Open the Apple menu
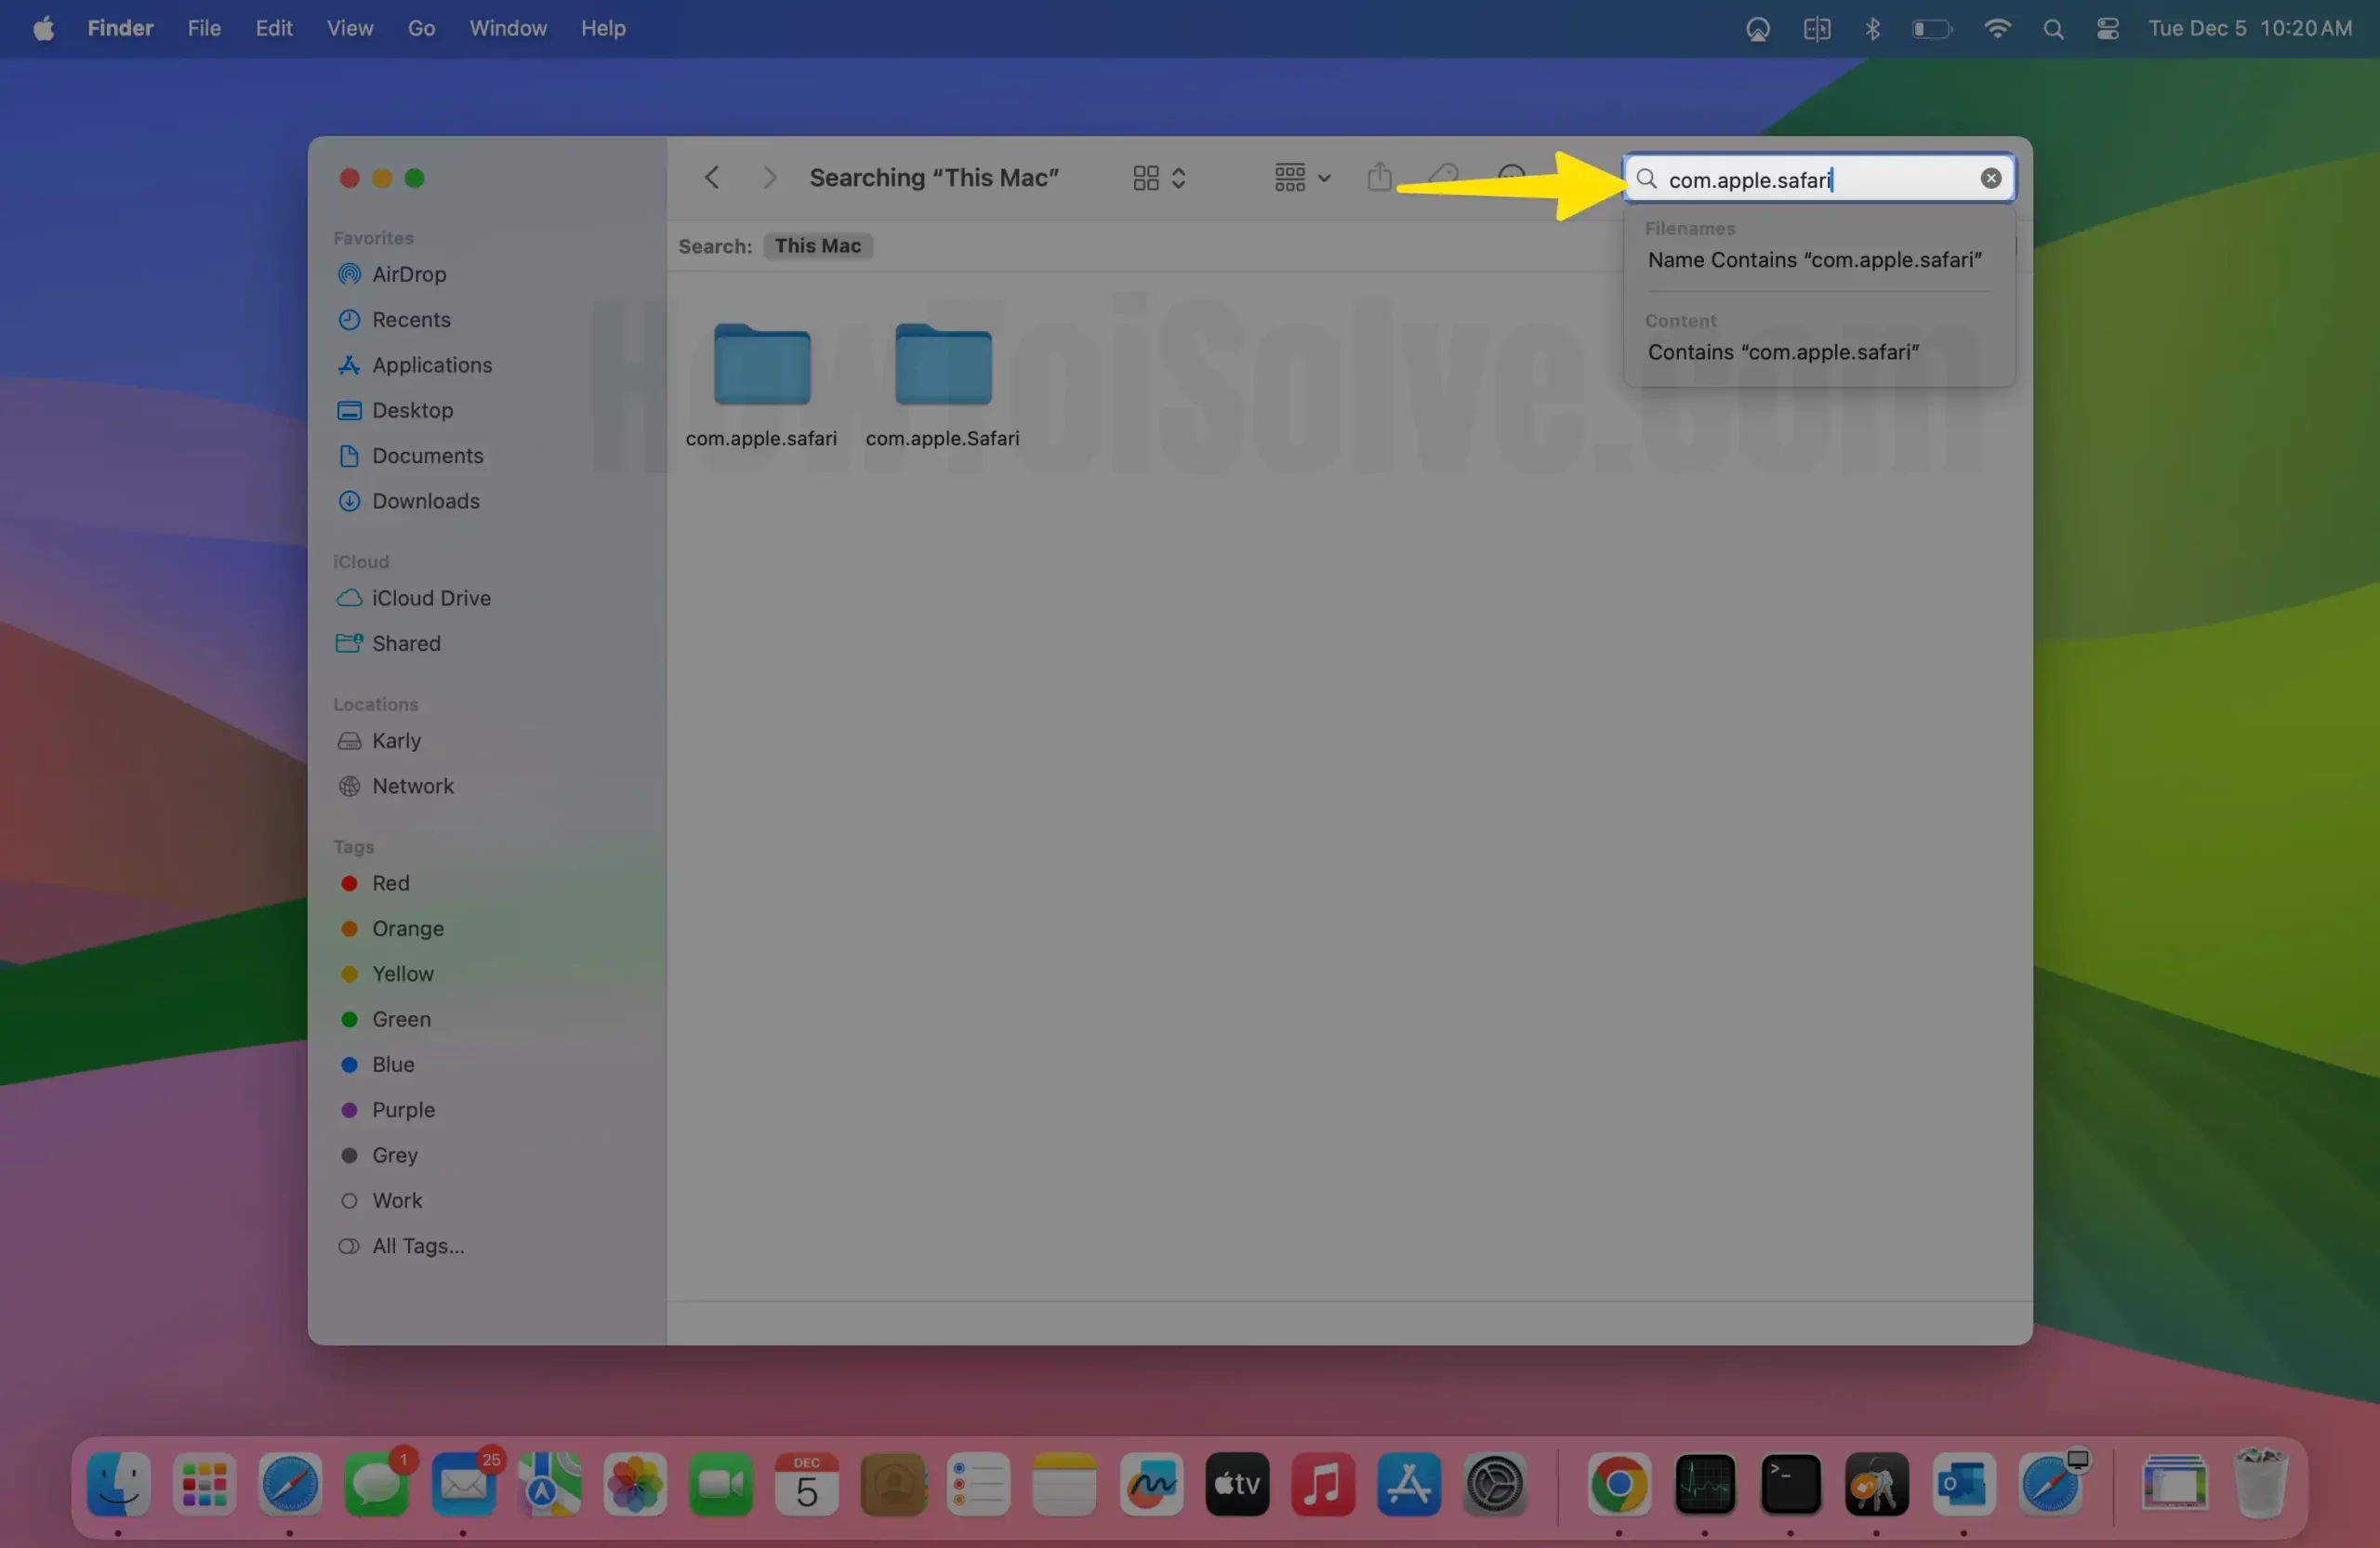2380x1548 pixels. [x=43, y=28]
